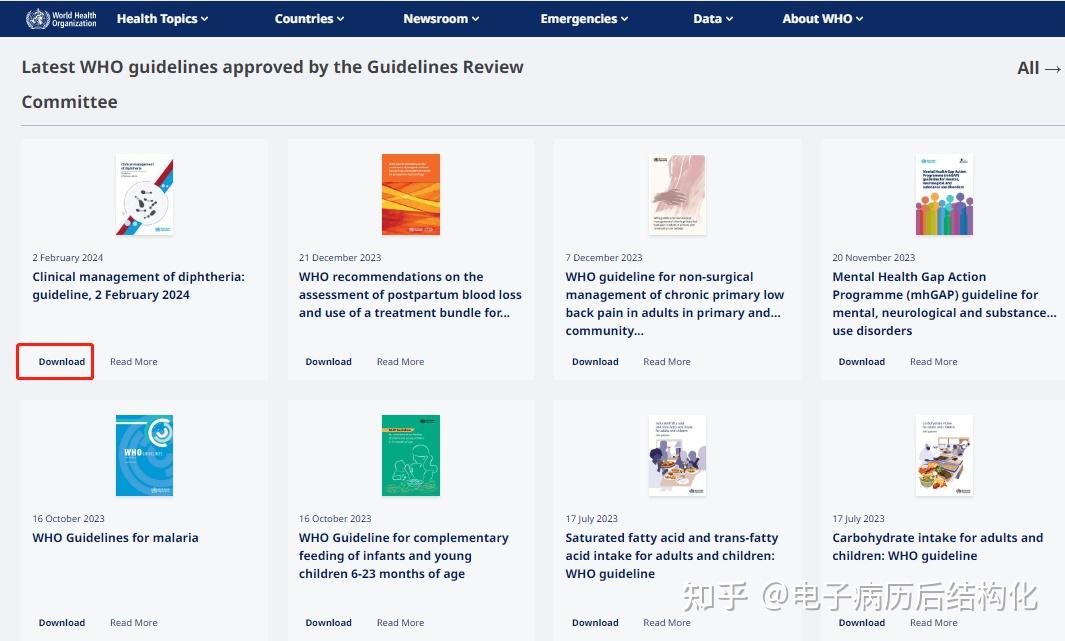Open title 'WHO Guidelines for malaria'

click(115, 538)
